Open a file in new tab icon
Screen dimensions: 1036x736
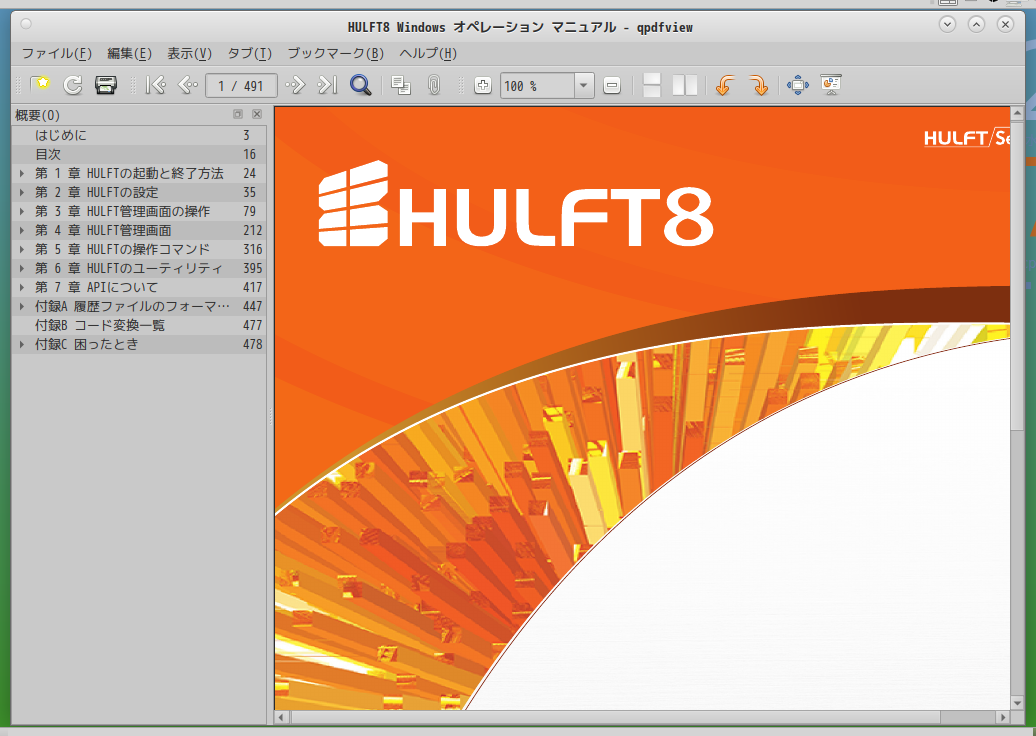[x=40, y=85]
